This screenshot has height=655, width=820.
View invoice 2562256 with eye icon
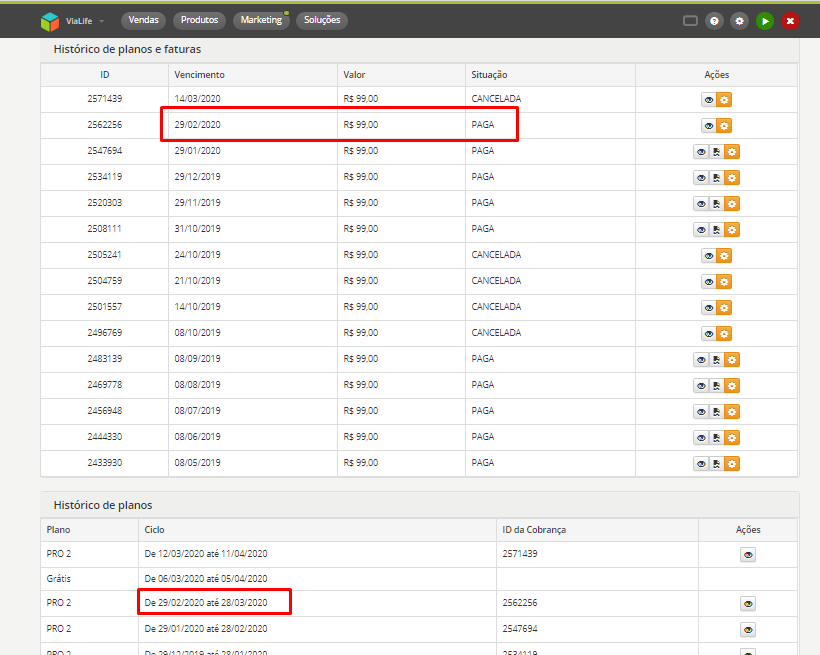click(x=709, y=126)
